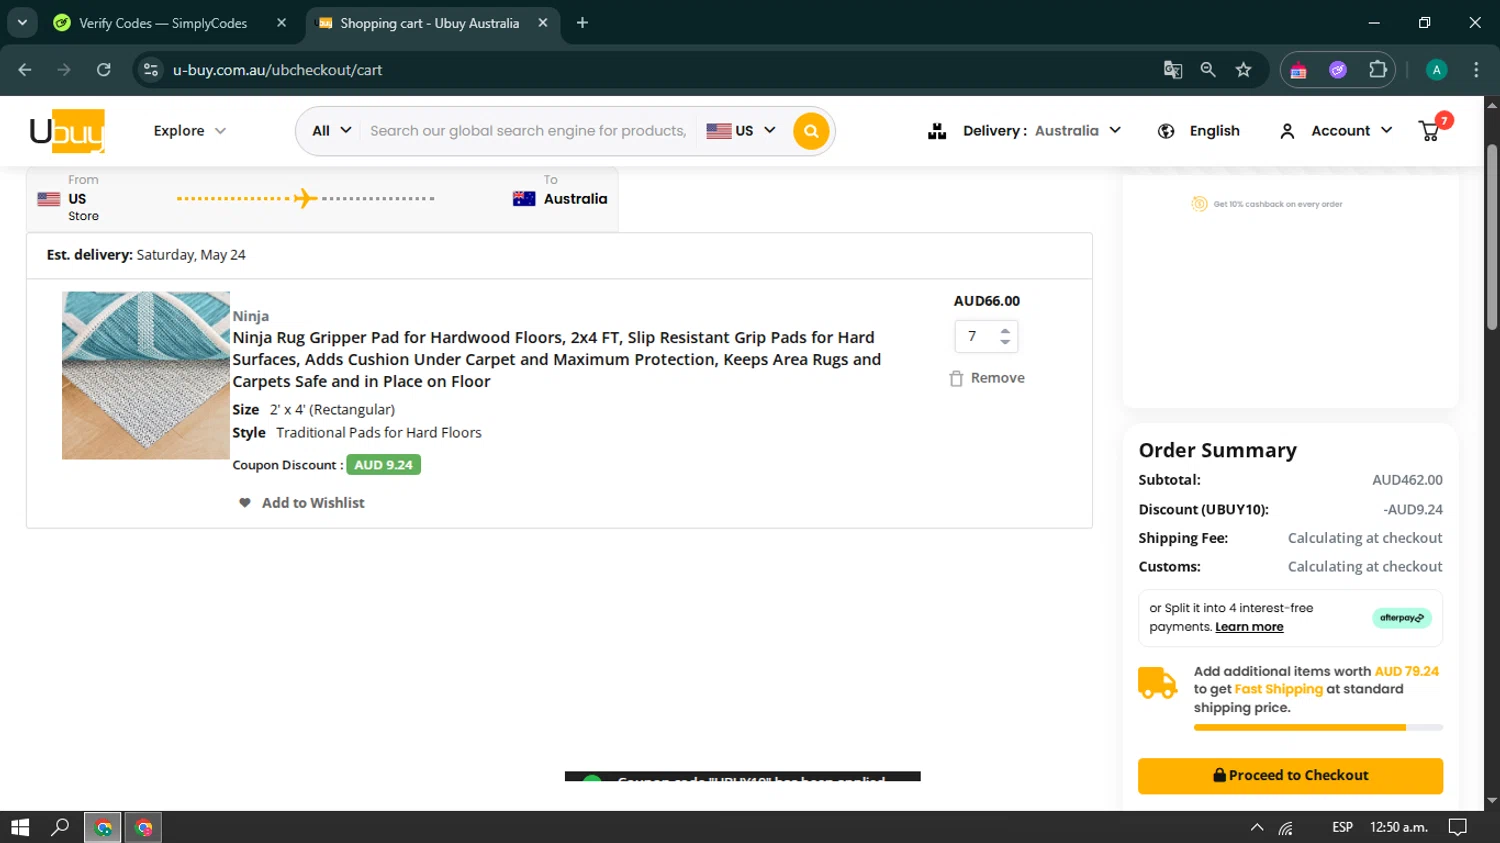Image resolution: width=1500 pixels, height=843 pixels.
Task: Click the purple extension icon
Action: (1338, 70)
